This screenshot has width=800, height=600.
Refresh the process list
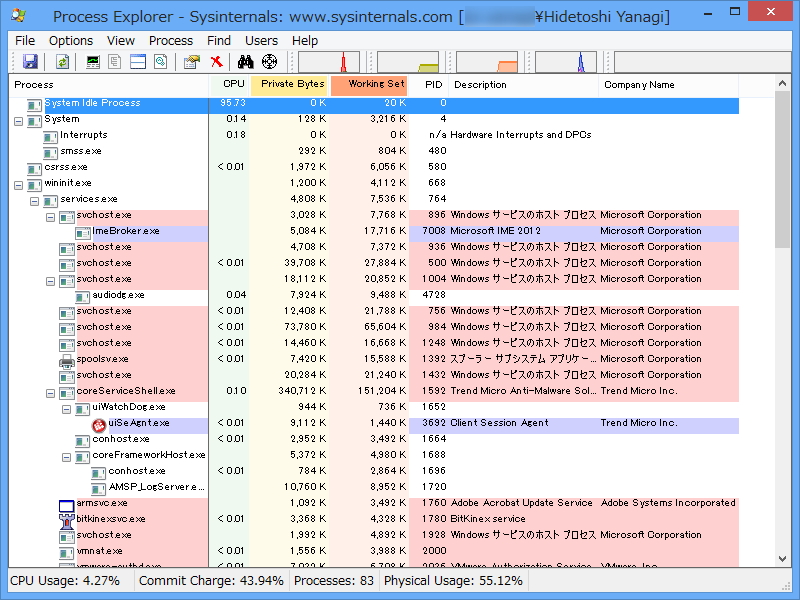point(60,61)
